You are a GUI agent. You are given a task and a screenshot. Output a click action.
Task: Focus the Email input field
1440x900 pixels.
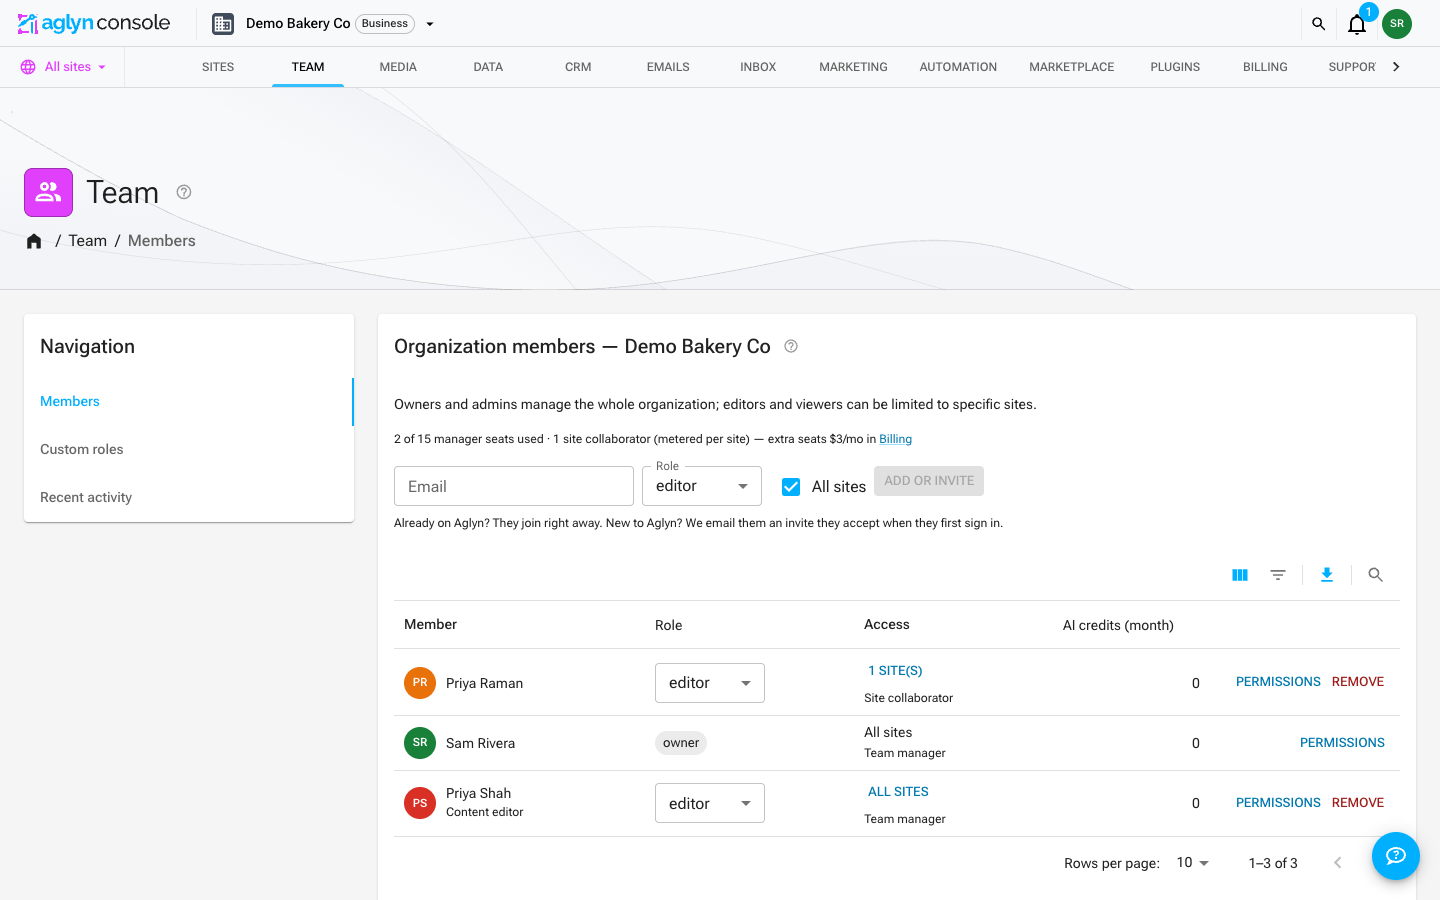coord(514,486)
